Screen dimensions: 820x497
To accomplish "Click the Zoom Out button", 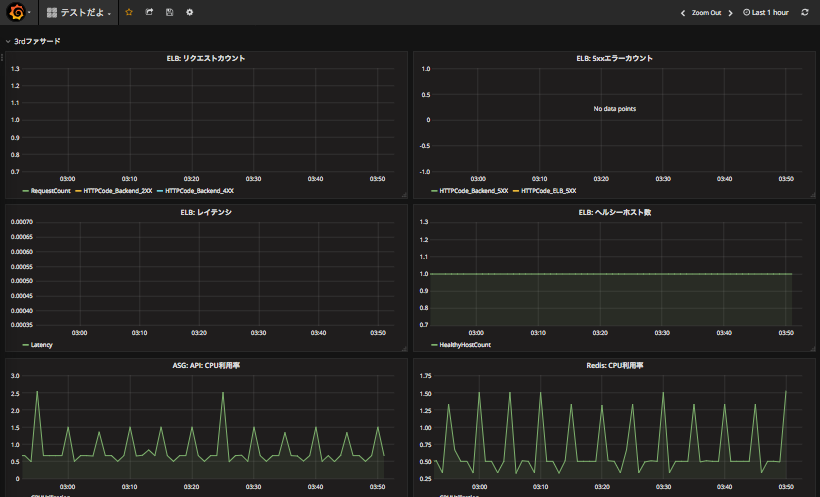I will pyautogui.click(x=706, y=13).
